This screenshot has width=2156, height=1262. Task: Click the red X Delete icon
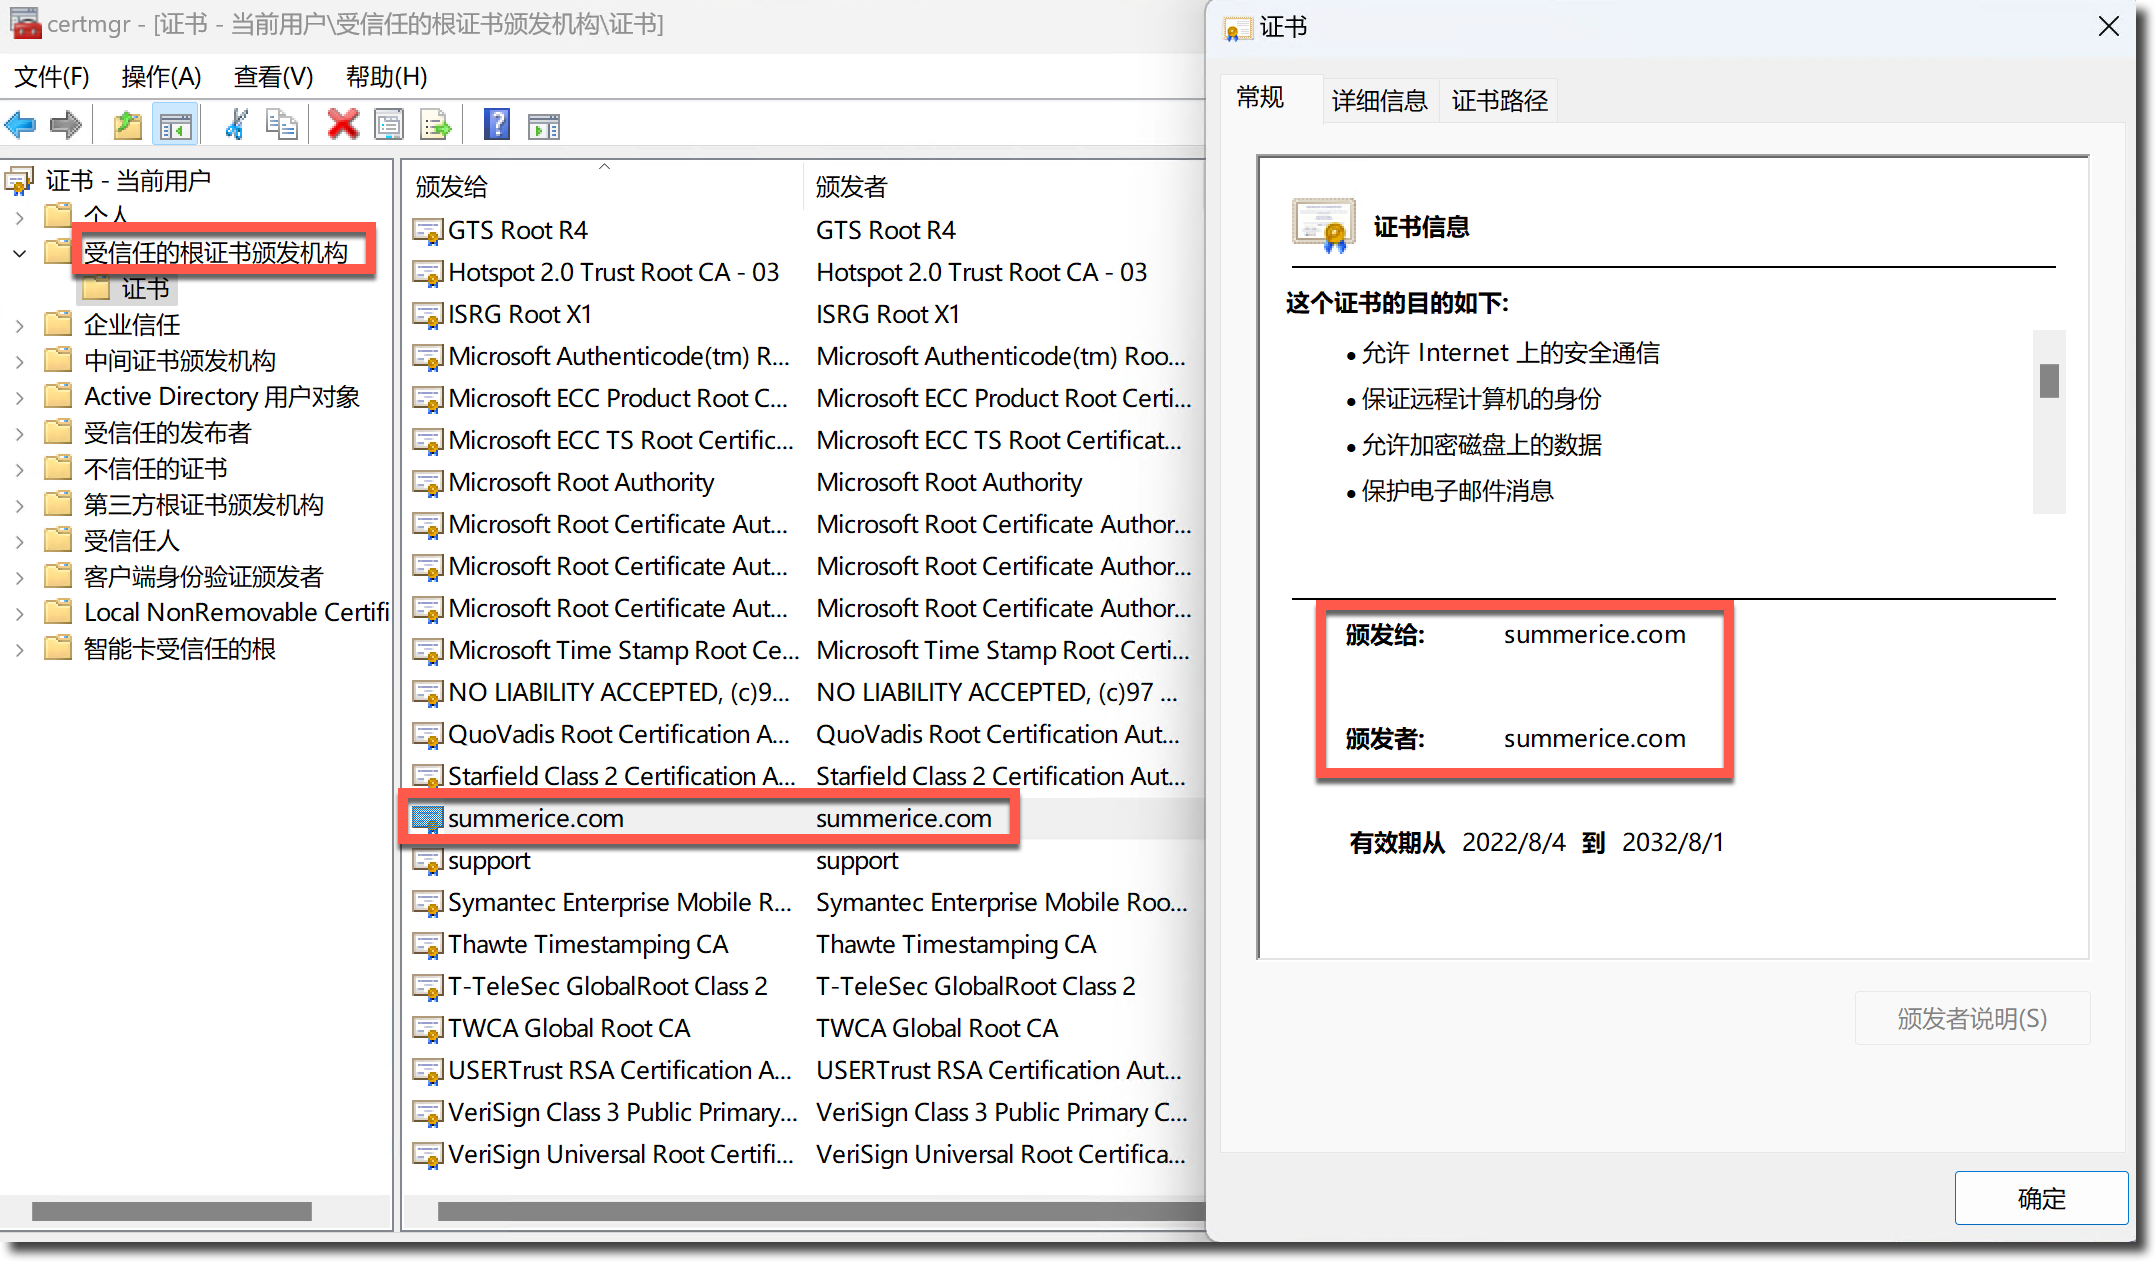point(343,125)
